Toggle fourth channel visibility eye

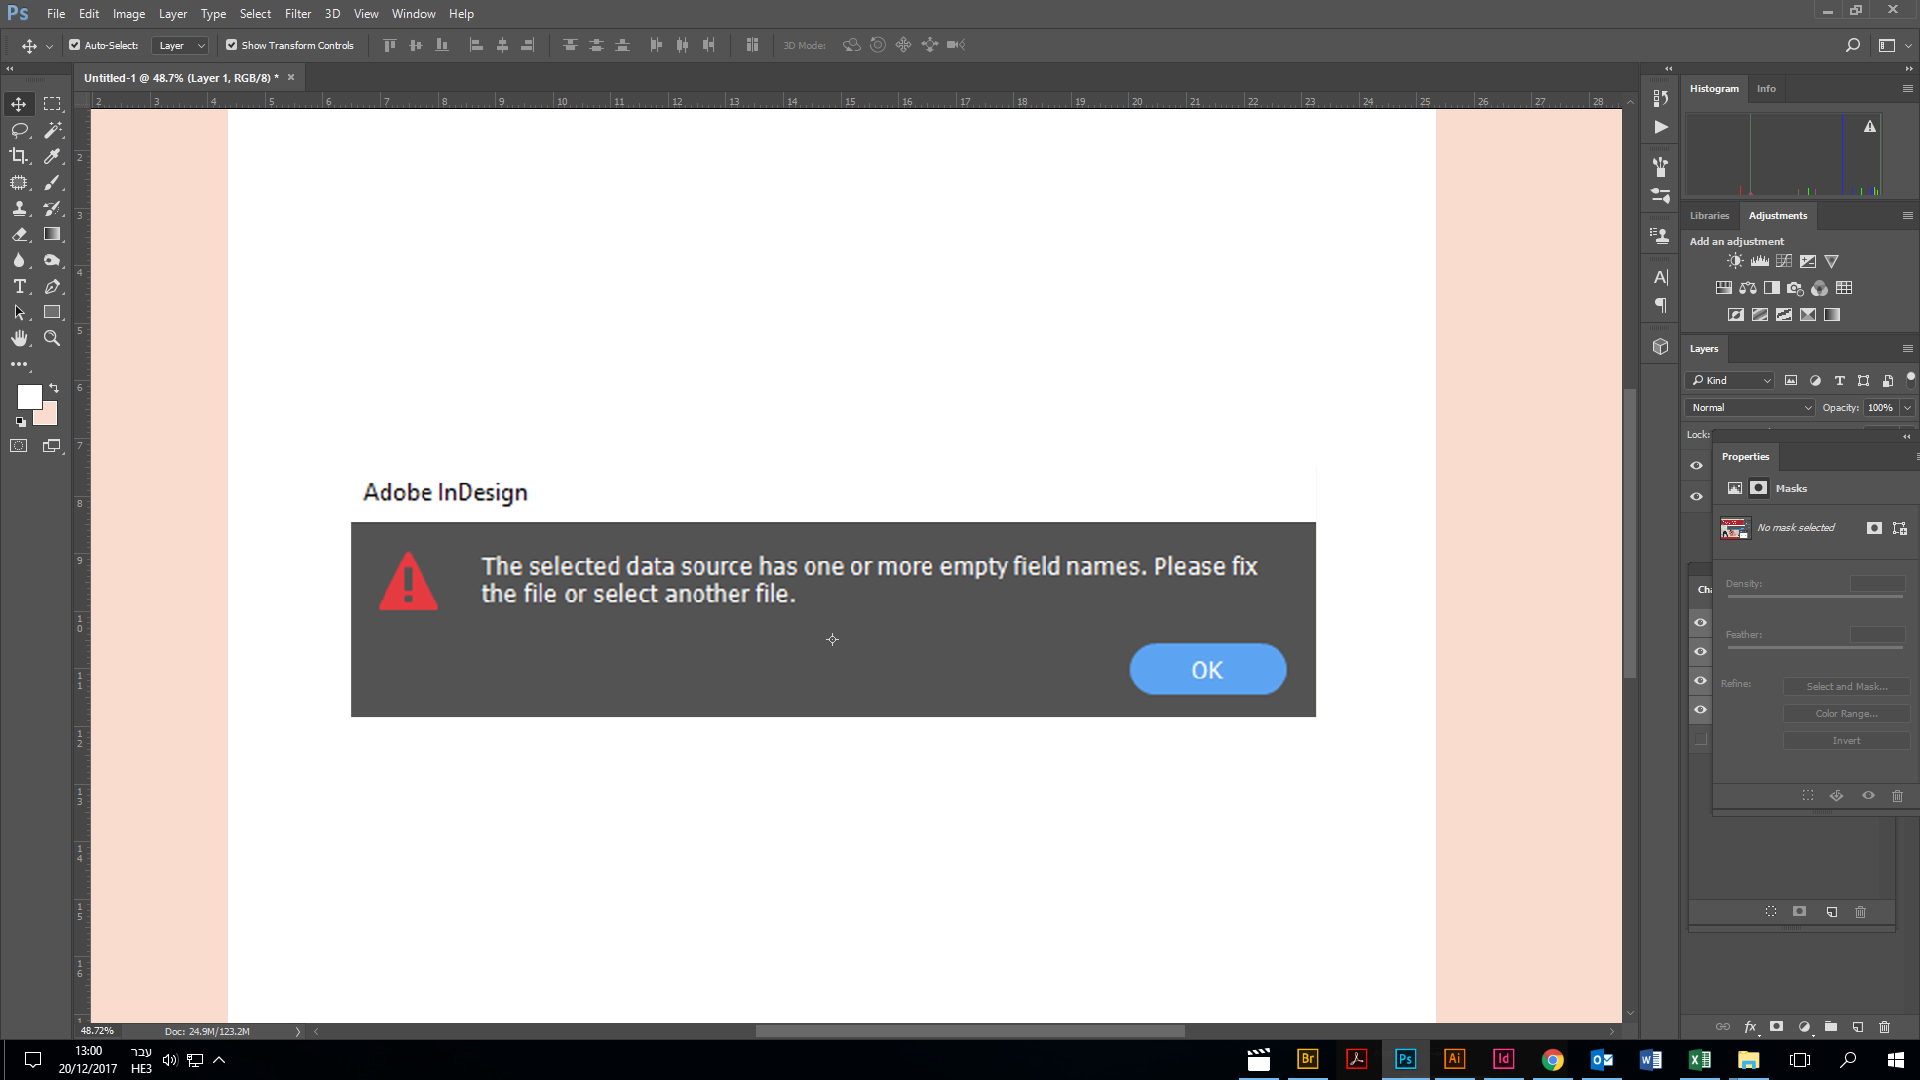tap(1700, 709)
